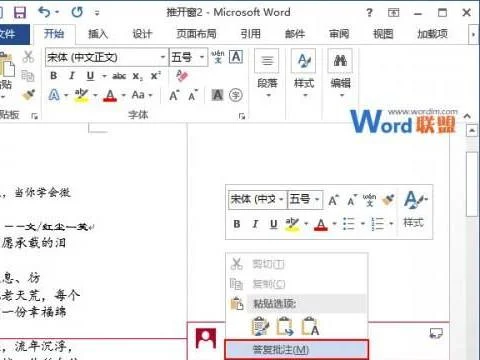The height and width of the screenshot is (360, 480).
Task: Open the 加载项 tab
Action: [x=433, y=34]
